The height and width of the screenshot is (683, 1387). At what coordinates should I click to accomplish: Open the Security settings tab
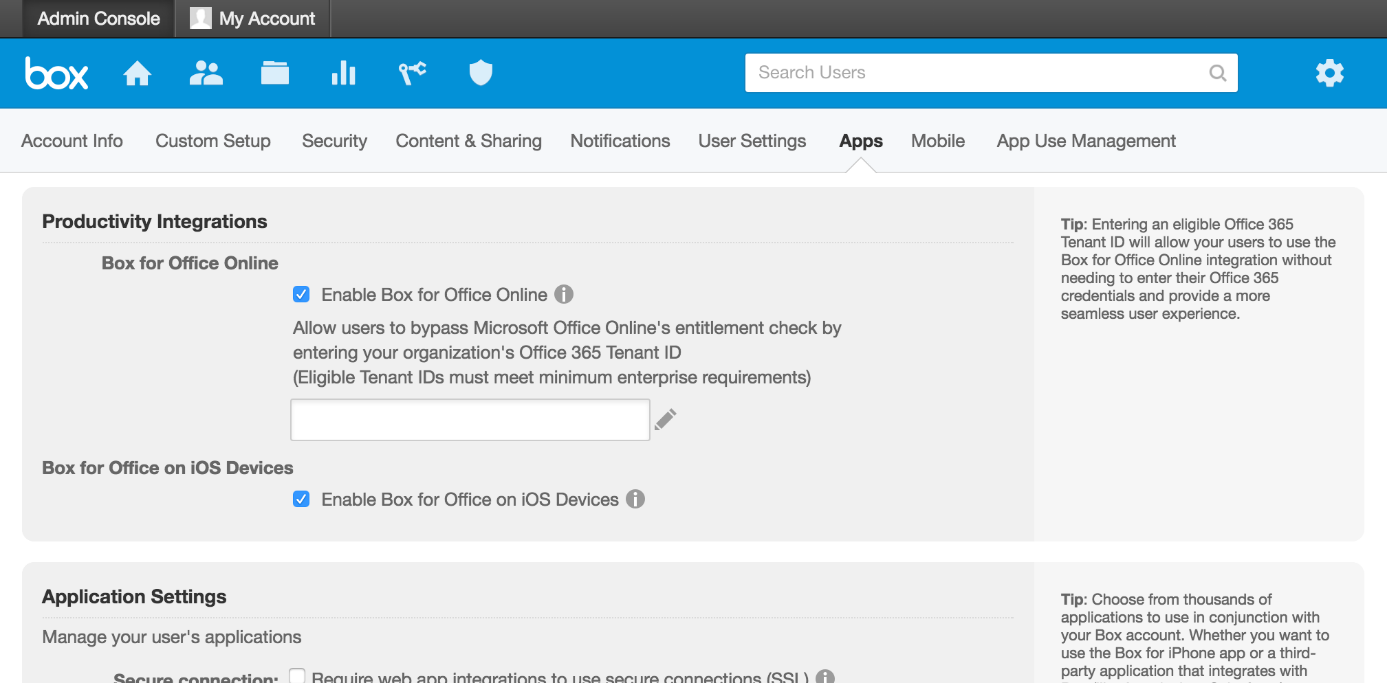334,141
